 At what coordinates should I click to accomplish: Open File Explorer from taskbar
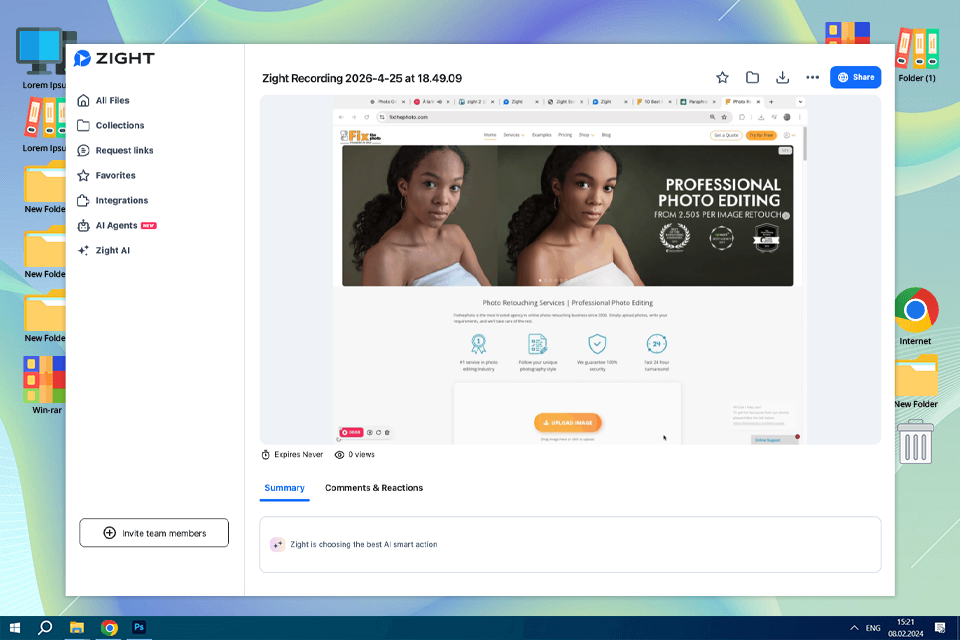(x=77, y=628)
